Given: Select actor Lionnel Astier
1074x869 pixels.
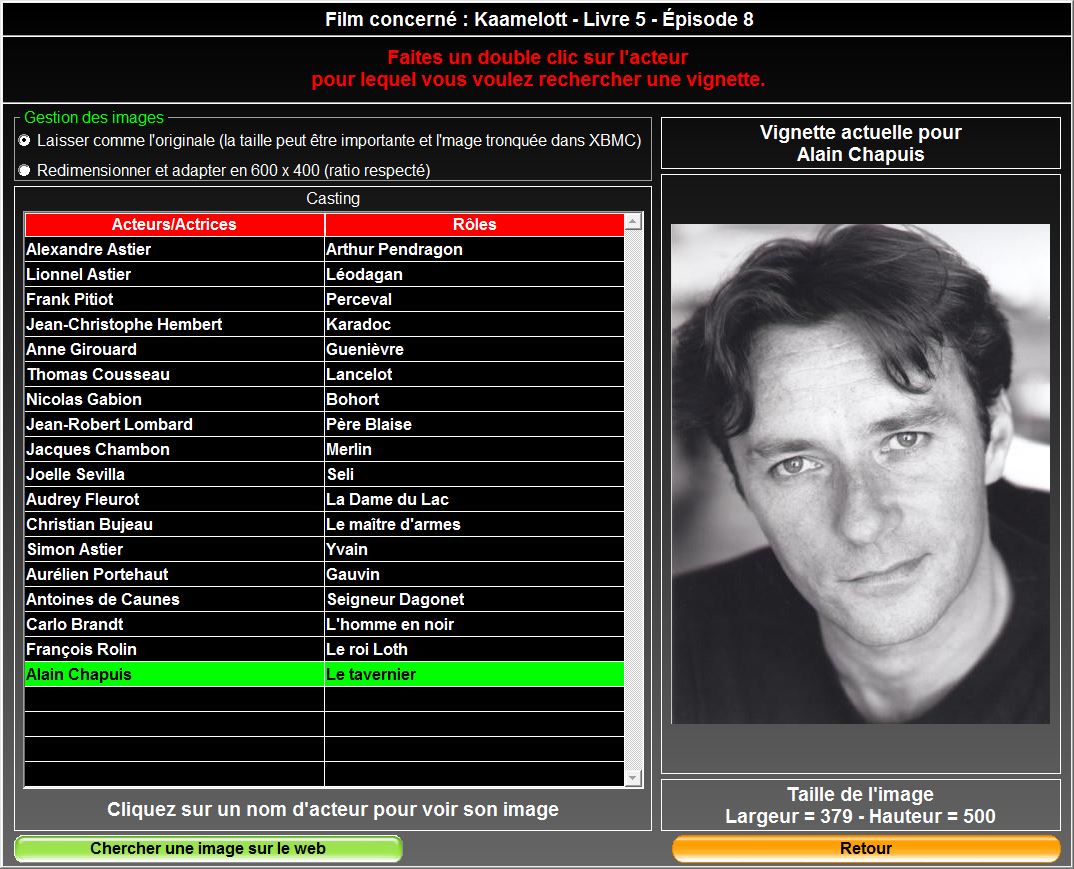Looking at the screenshot, I should coord(174,275).
